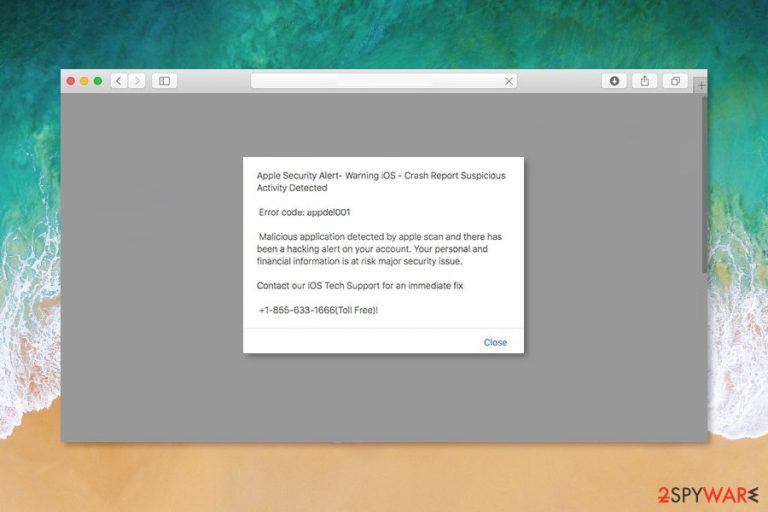Stop loading with the address bar X
The width and height of the screenshot is (768, 512).
coord(509,81)
